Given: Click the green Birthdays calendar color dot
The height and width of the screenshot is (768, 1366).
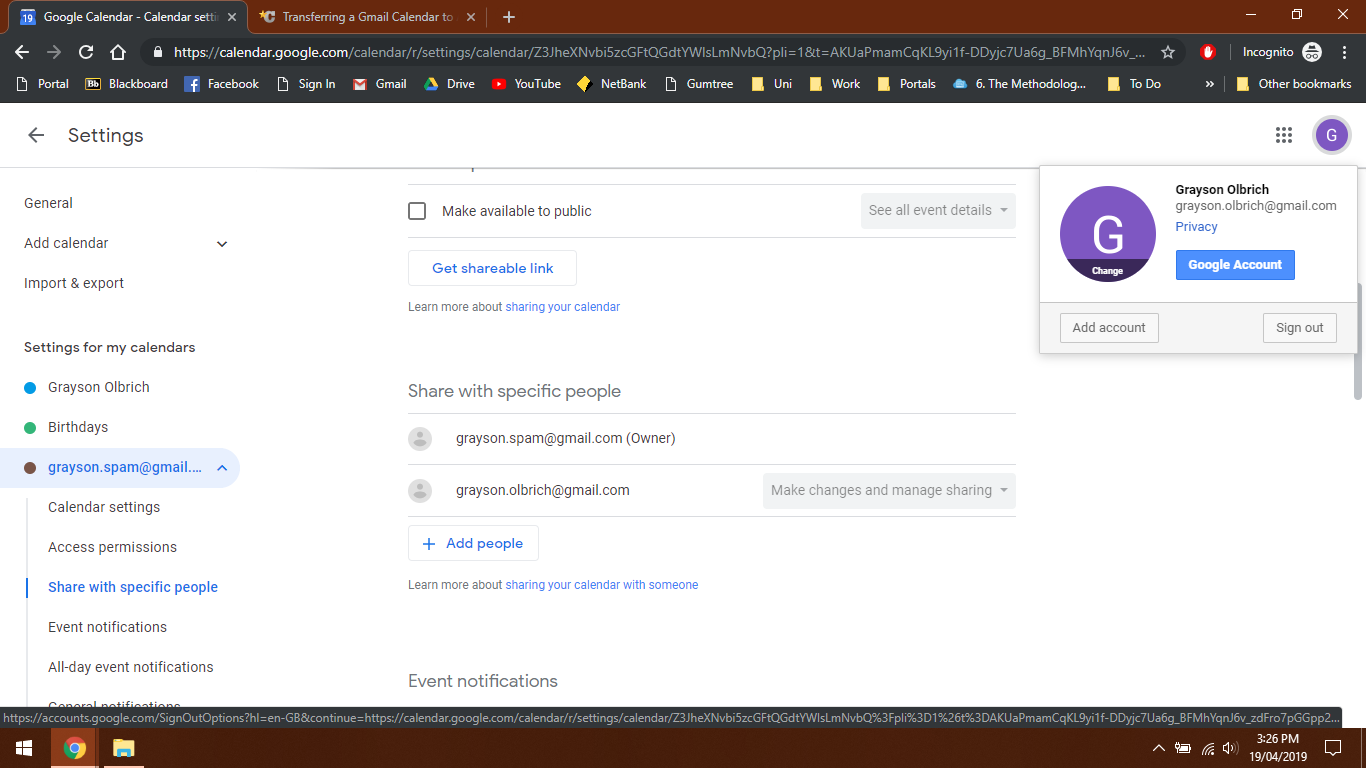Looking at the screenshot, I should [x=30, y=427].
